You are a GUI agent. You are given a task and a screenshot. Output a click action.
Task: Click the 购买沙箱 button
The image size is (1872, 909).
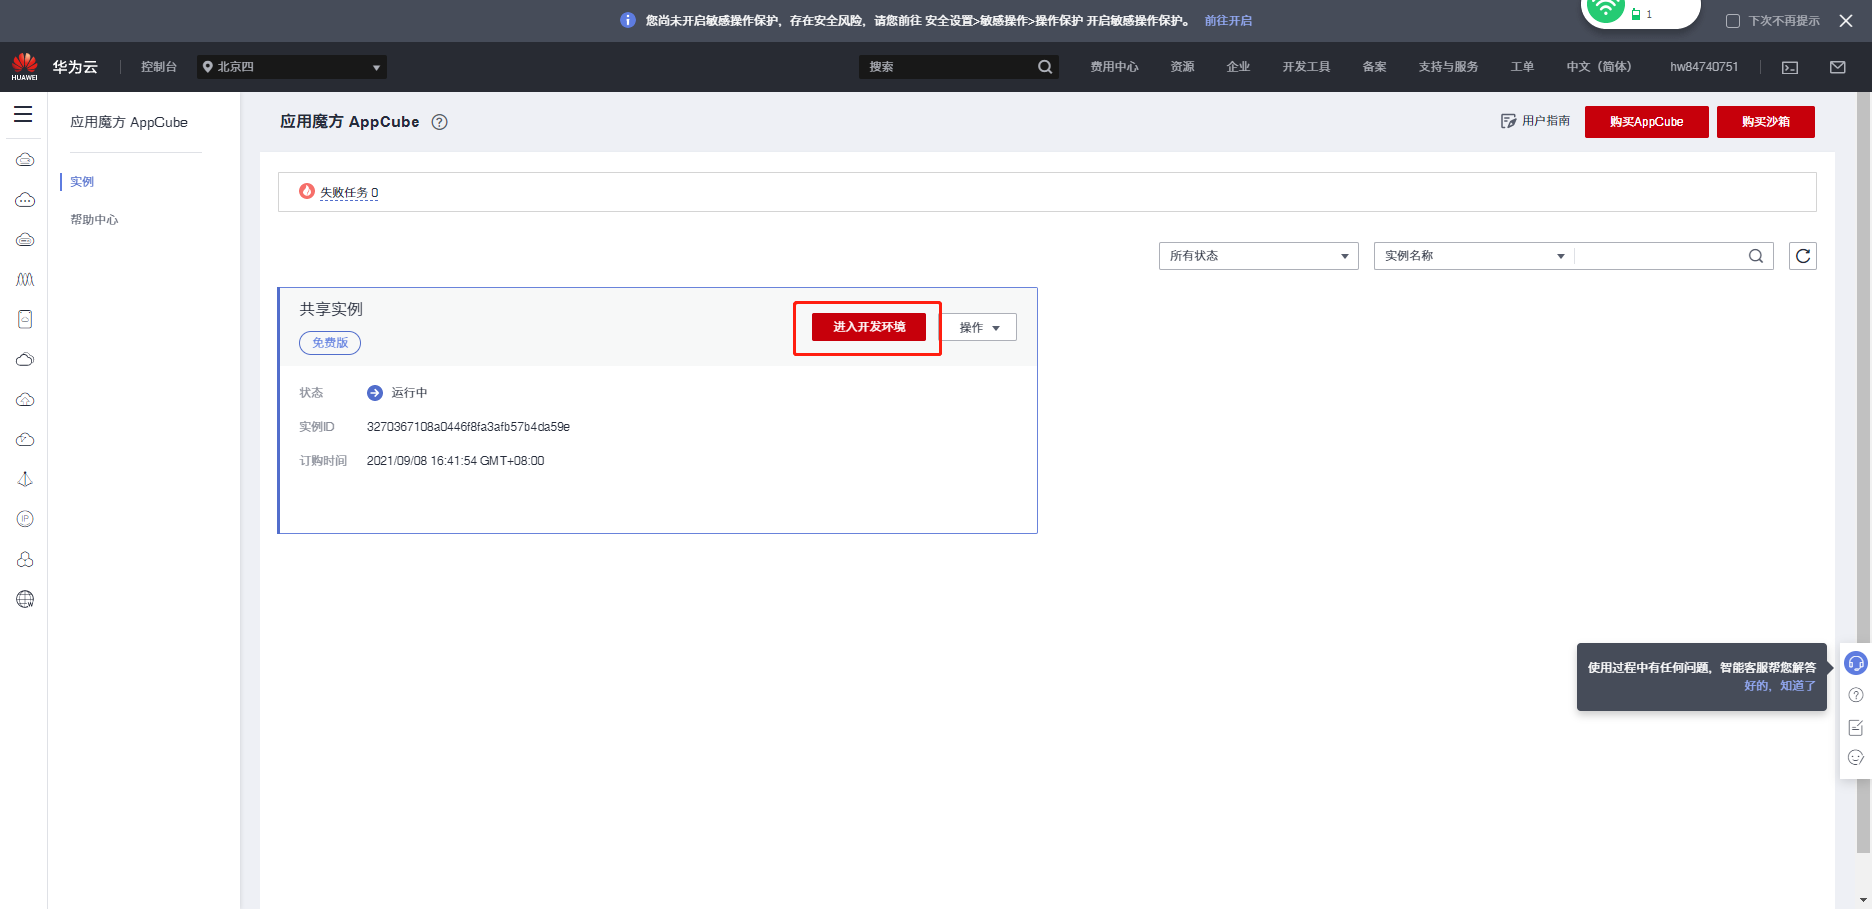[x=1766, y=122]
